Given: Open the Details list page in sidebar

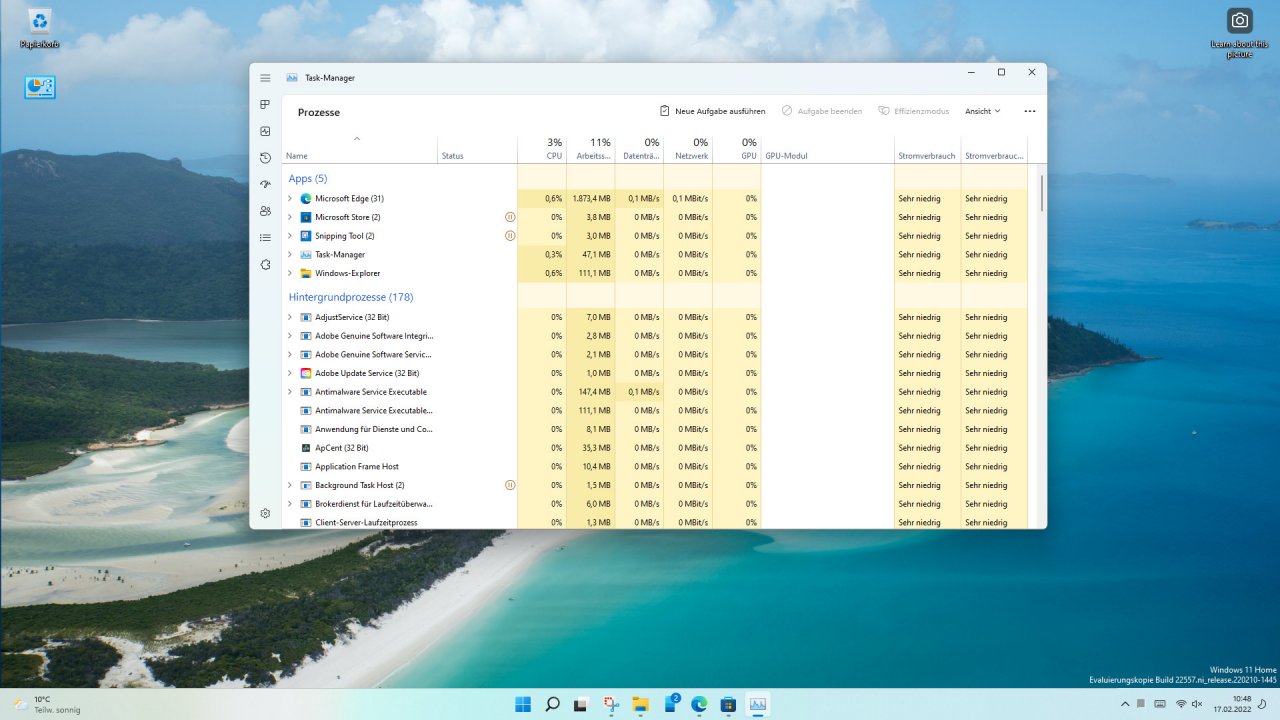Looking at the screenshot, I should (265, 238).
